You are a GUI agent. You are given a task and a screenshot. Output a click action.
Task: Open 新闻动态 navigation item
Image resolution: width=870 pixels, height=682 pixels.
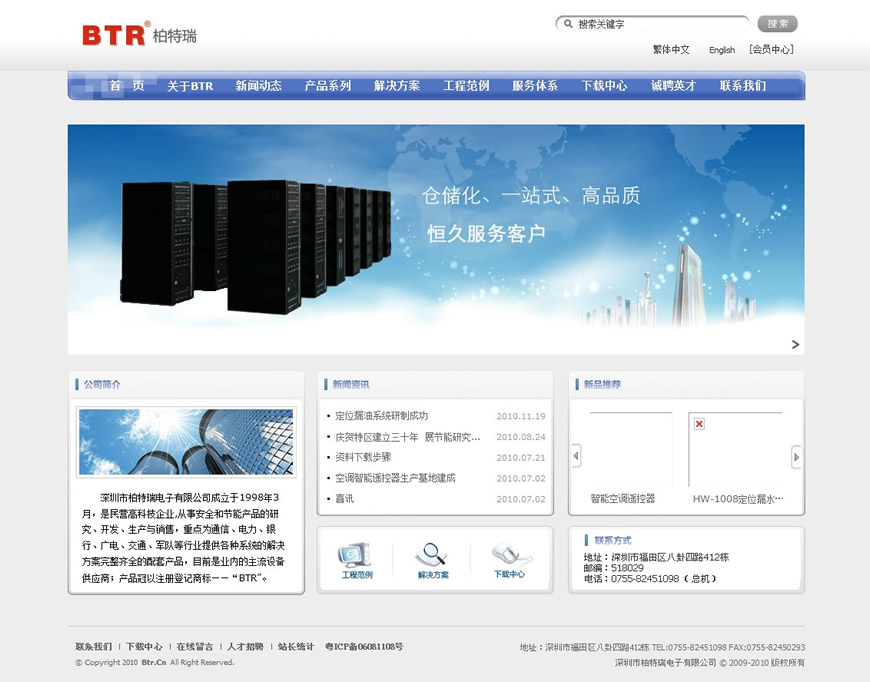pyautogui.click(x=259, y=85)
